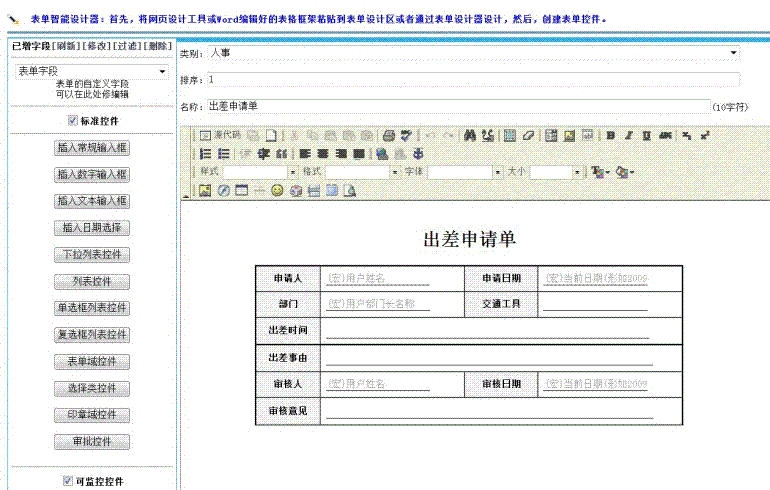The height and width of the screenshot is (490, 770).
Task: Open the 大小 font size dropdown
Action: tap(556, 172)
